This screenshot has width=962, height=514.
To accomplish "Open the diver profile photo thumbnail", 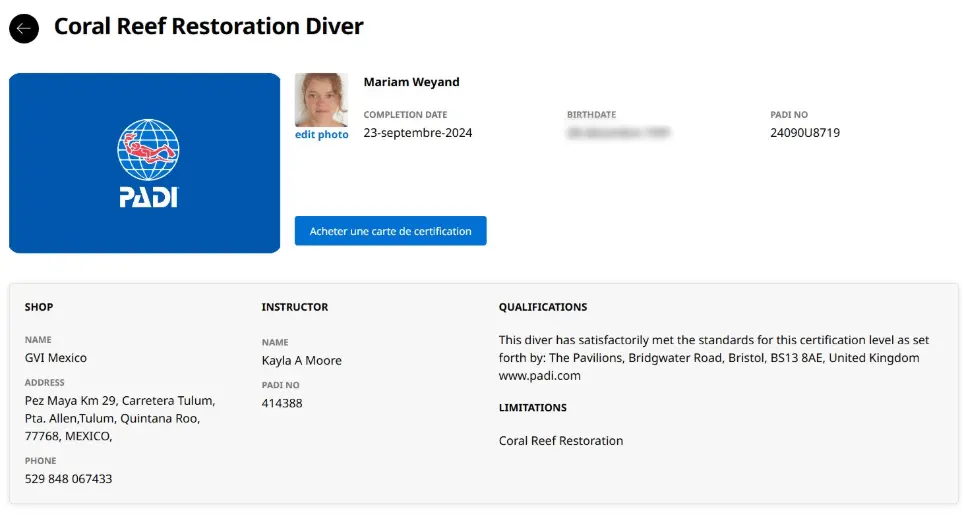I will tap(321, 99).
